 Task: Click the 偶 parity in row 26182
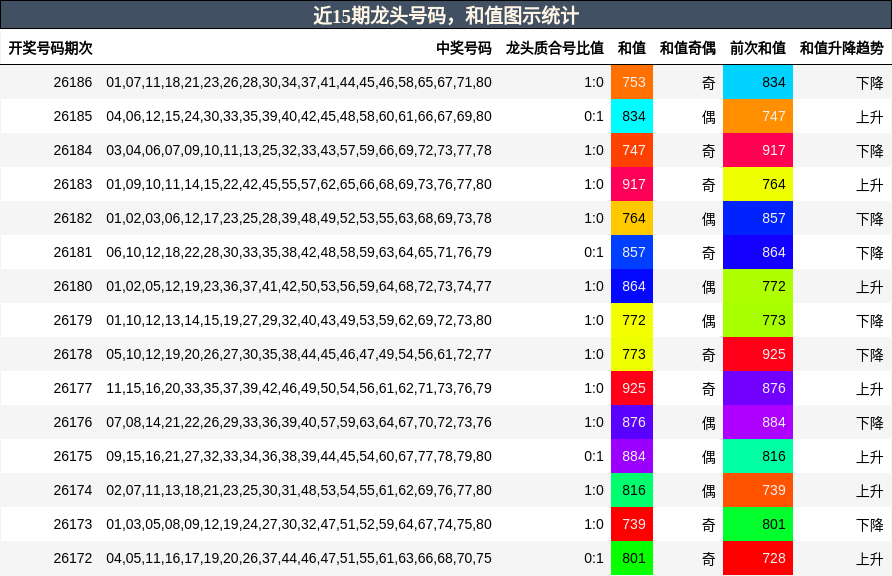(x=708, y=219)
